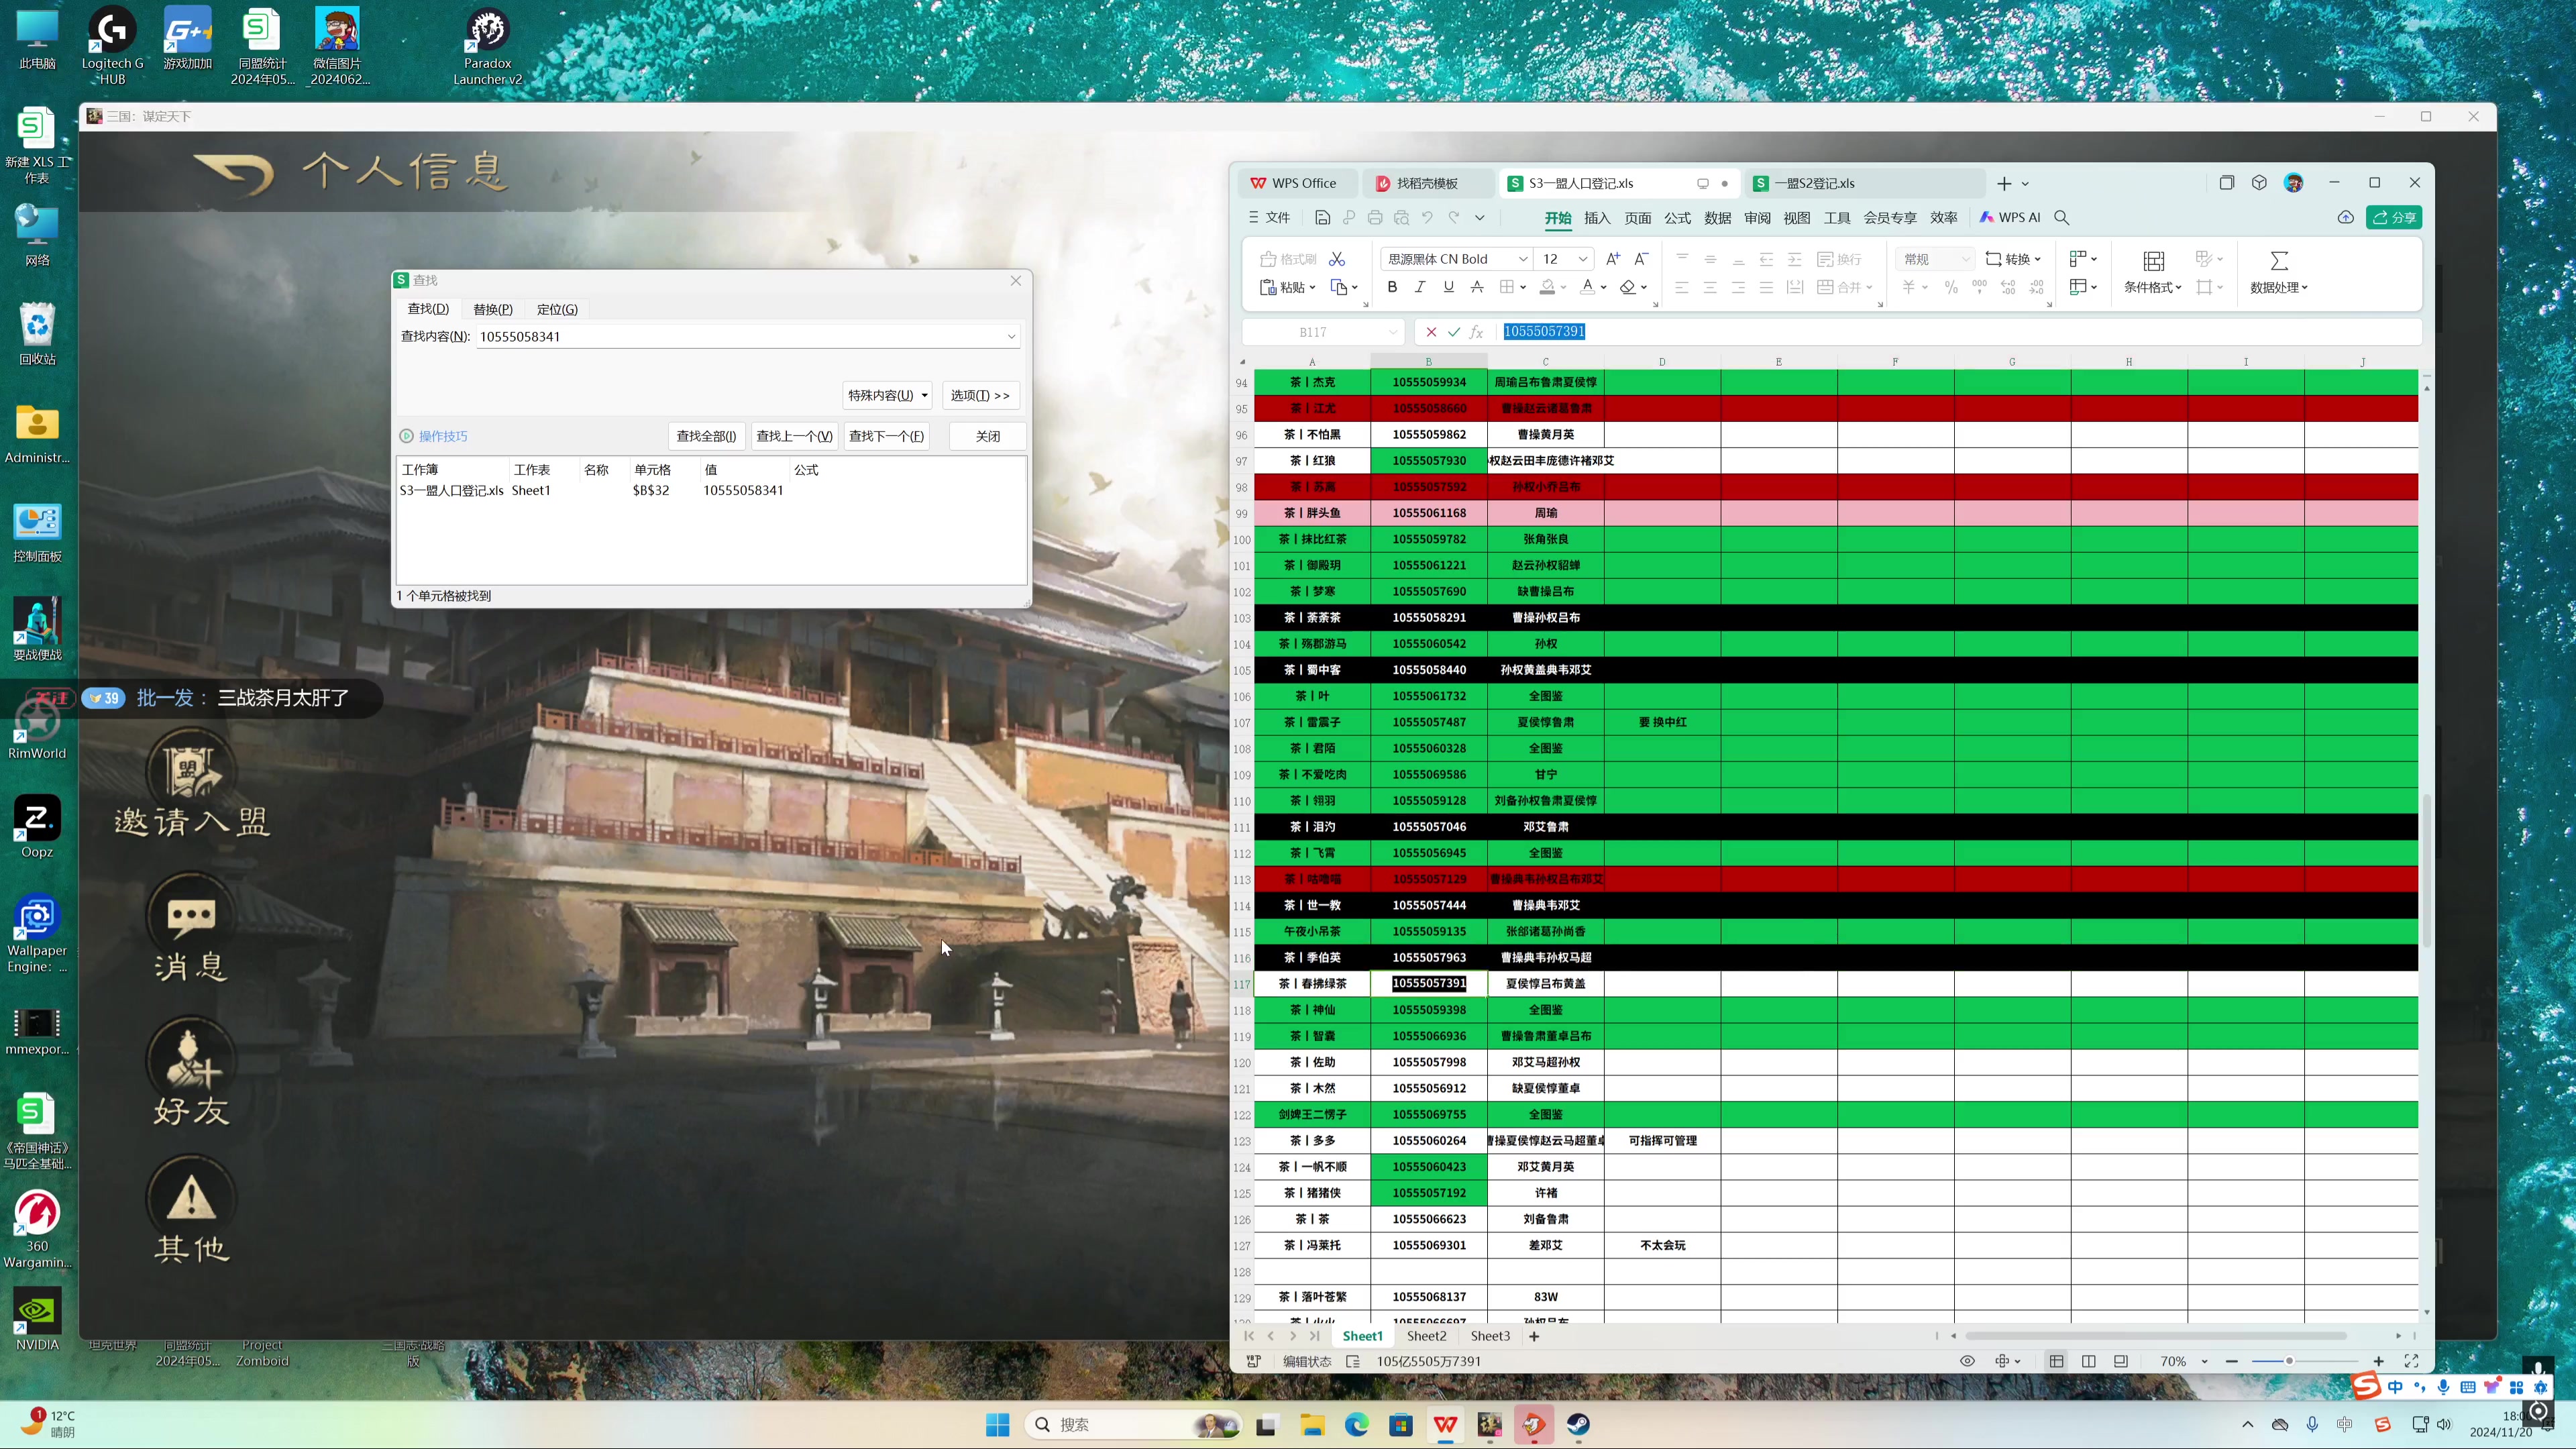This screenshot has height=1449, width=2576.
Task: Add a new sheet with plus icon
Action: [x=1534, y=1336]
